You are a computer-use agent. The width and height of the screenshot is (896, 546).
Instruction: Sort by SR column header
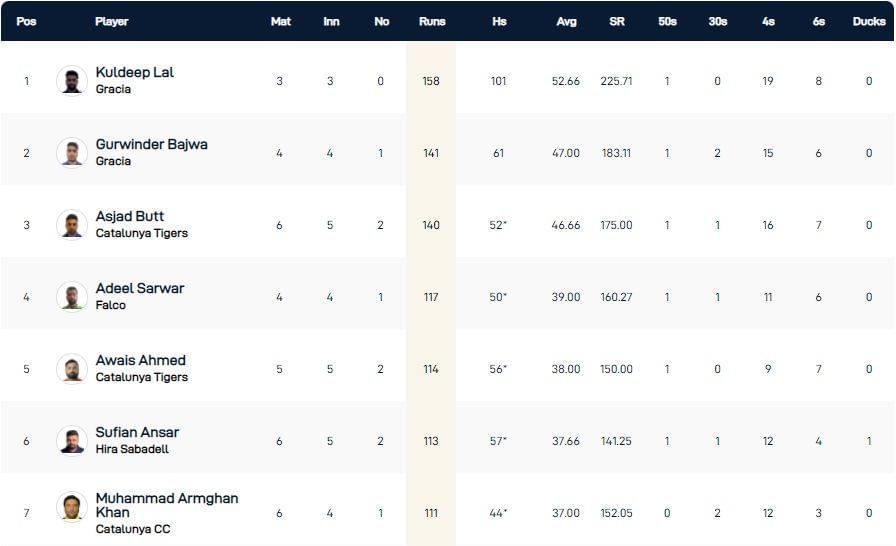(x=617, y=21)
